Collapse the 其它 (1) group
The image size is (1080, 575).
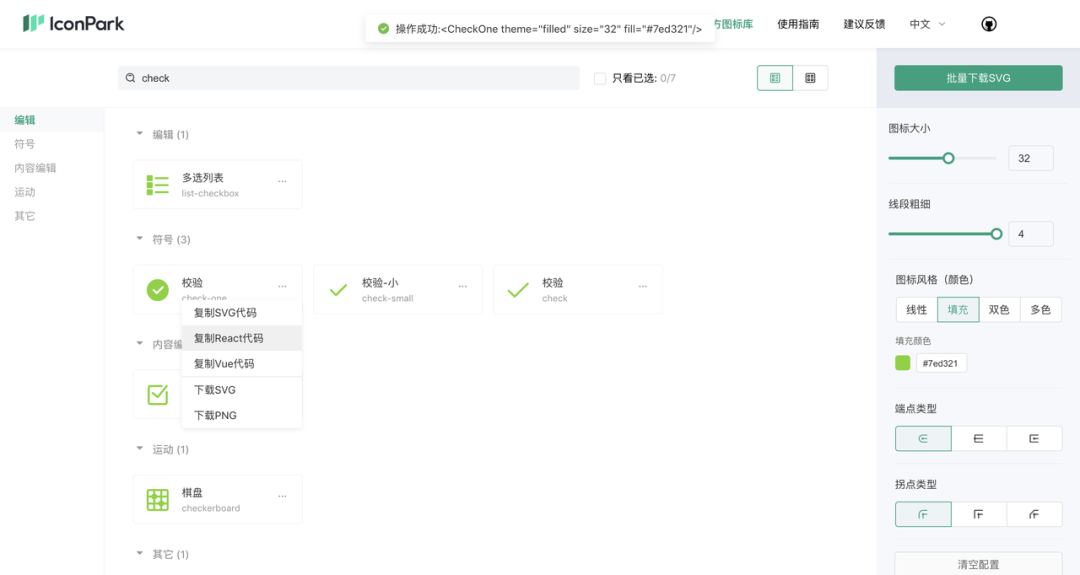[x=140, y=554]
